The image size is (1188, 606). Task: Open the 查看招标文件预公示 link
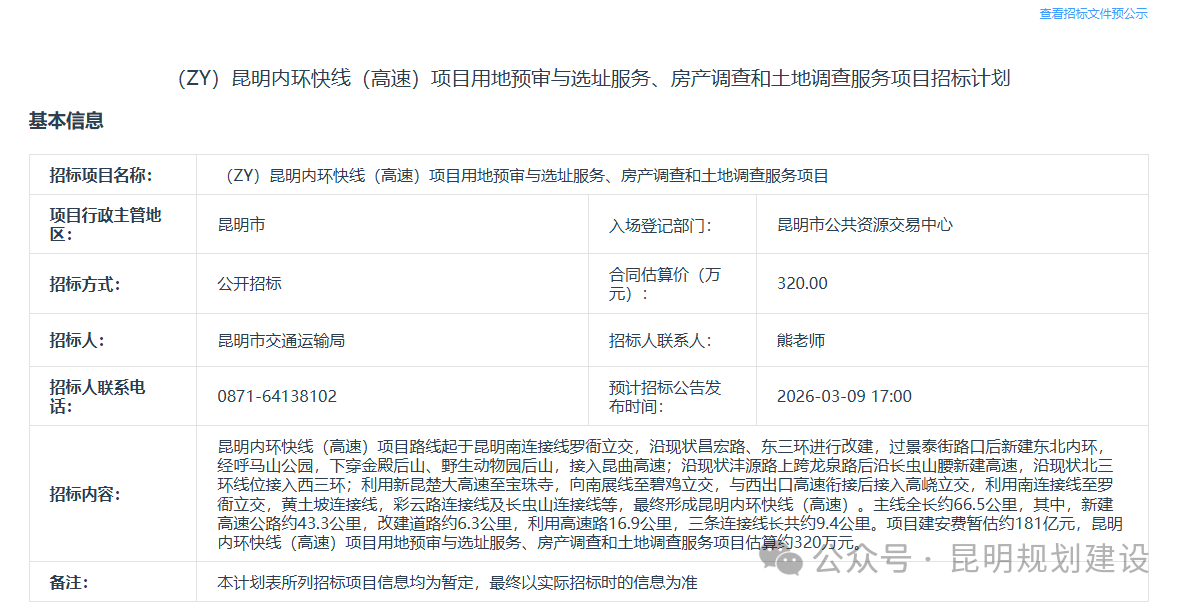click(x=1093, y=14)
